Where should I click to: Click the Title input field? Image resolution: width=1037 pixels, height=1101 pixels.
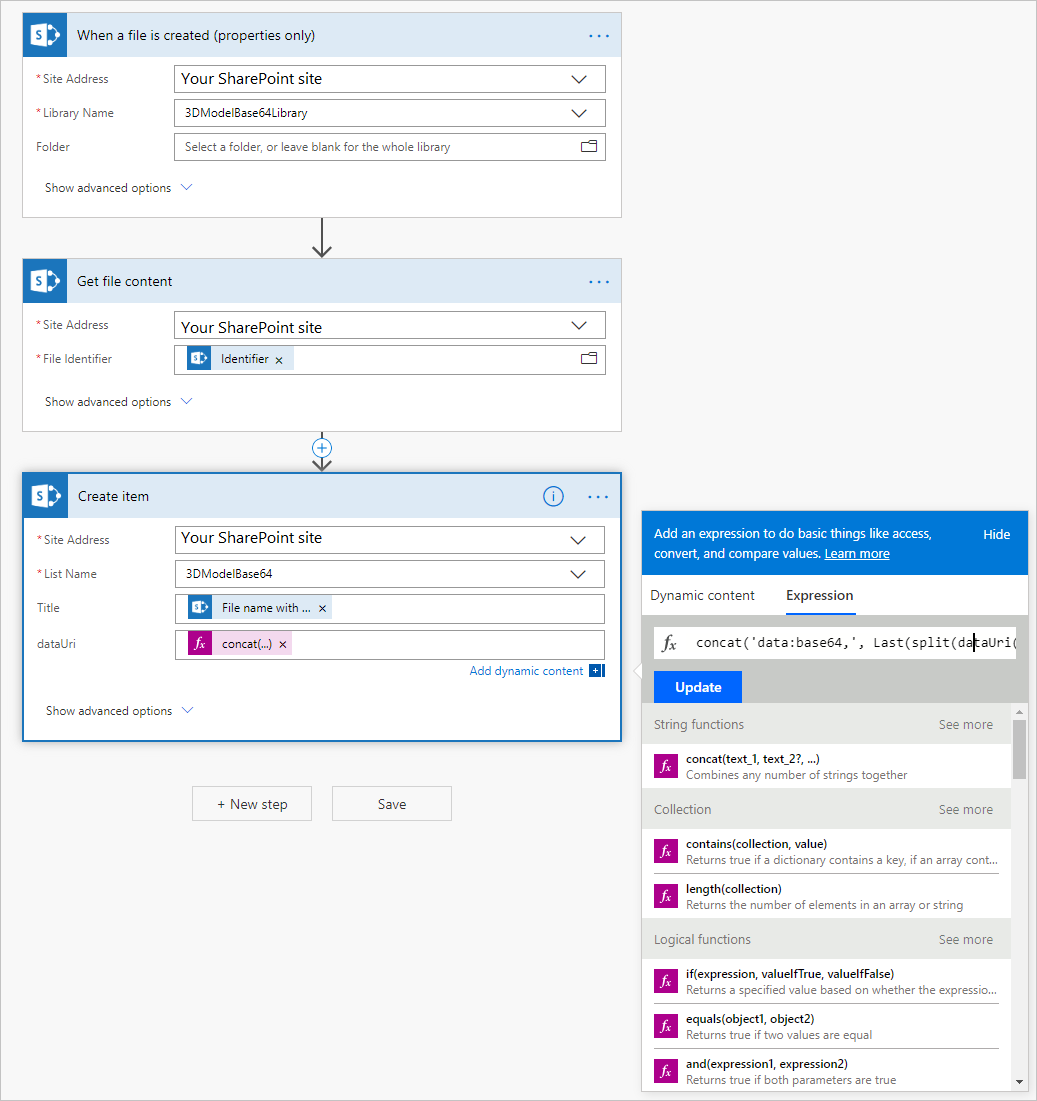pos(390,609)
